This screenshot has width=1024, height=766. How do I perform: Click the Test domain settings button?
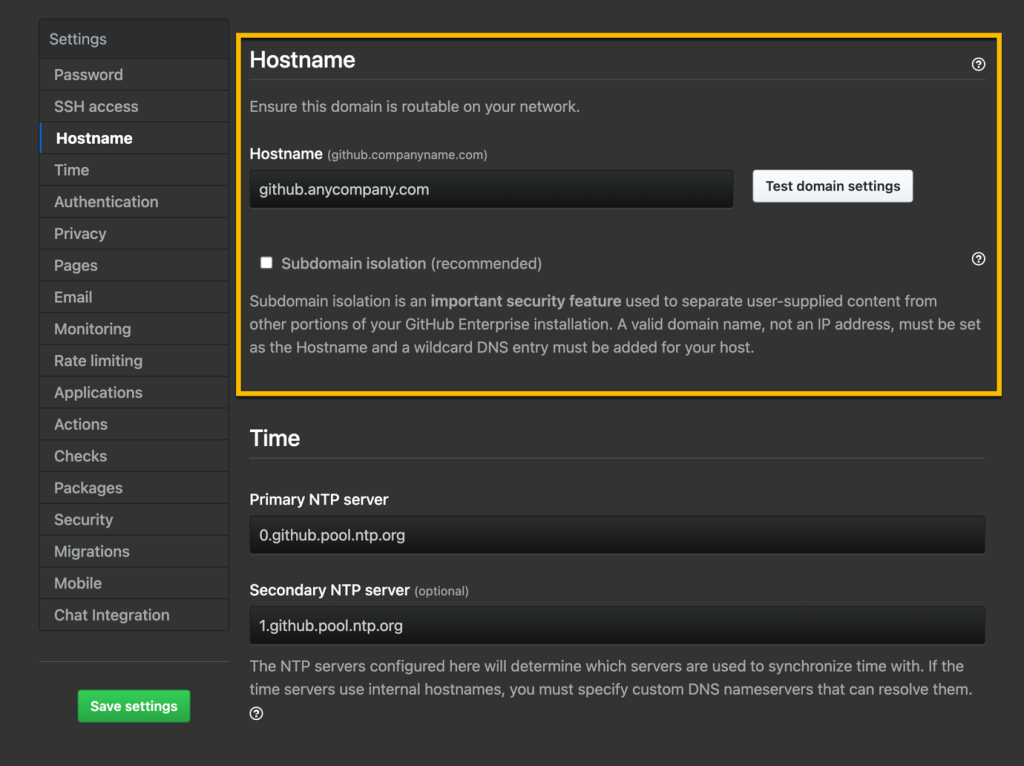[832, 185]
